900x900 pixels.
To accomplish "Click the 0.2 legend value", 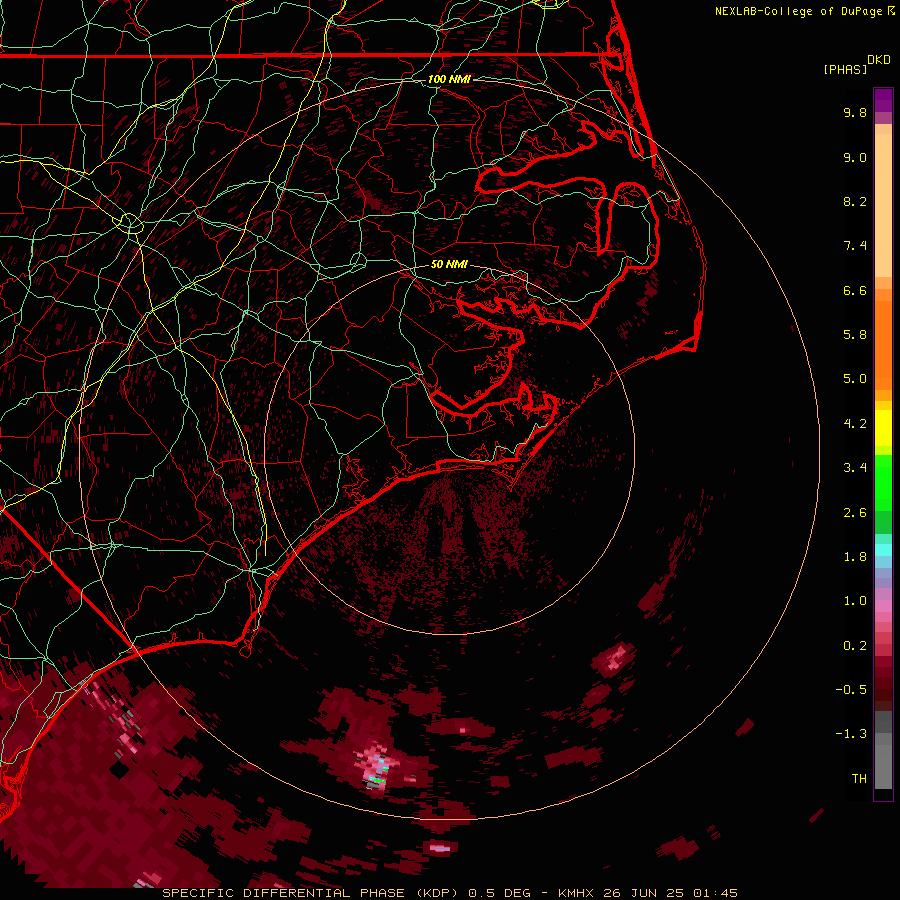I will pyautogui.click(x=855, y=646).
